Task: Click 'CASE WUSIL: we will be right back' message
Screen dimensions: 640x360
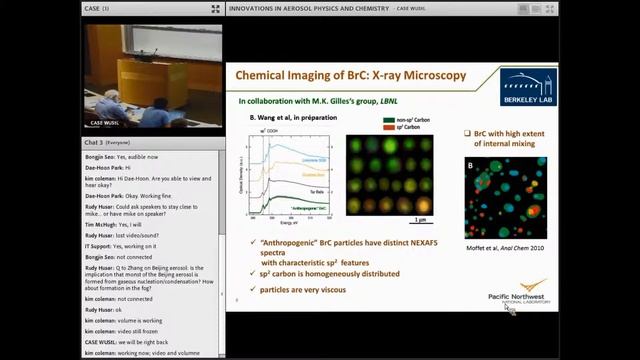Action: [x=127, y=342]
